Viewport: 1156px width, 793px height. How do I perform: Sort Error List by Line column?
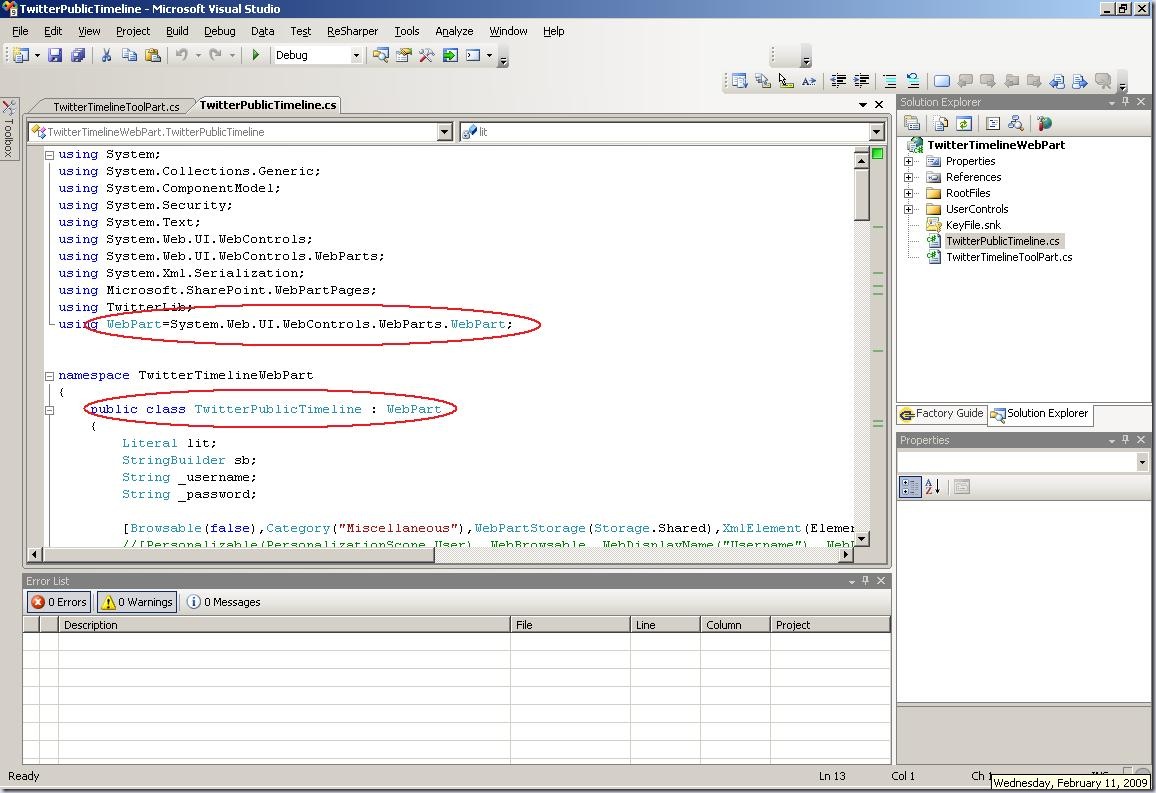point(665,625)
